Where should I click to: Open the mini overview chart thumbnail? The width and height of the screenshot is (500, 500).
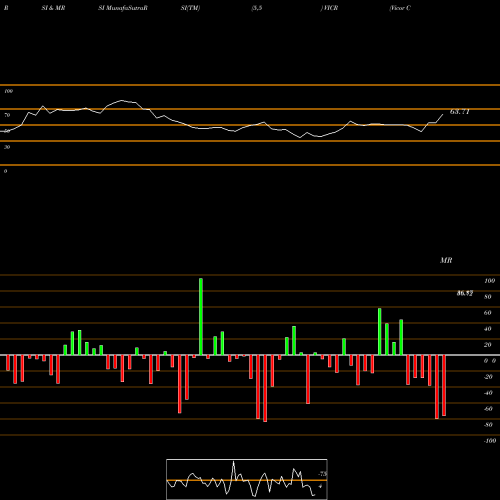point(247,479)
